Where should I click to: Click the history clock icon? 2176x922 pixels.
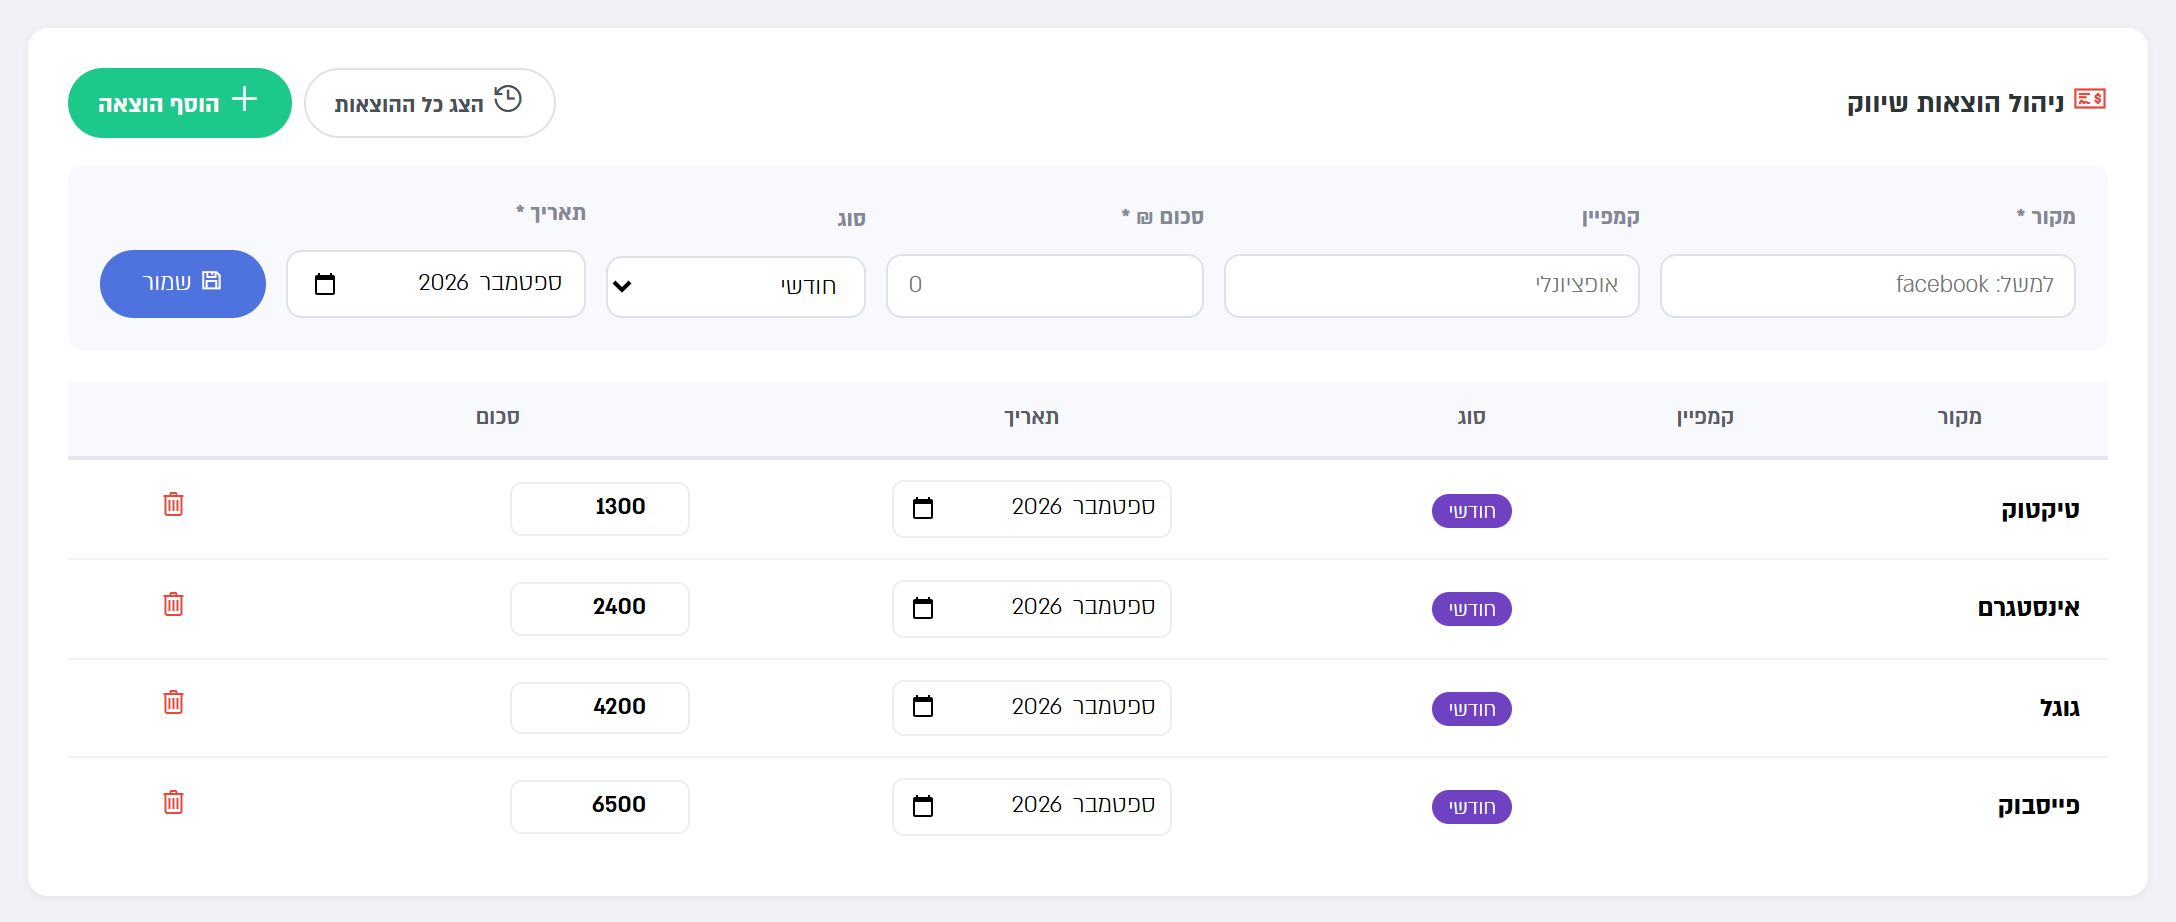508,98
